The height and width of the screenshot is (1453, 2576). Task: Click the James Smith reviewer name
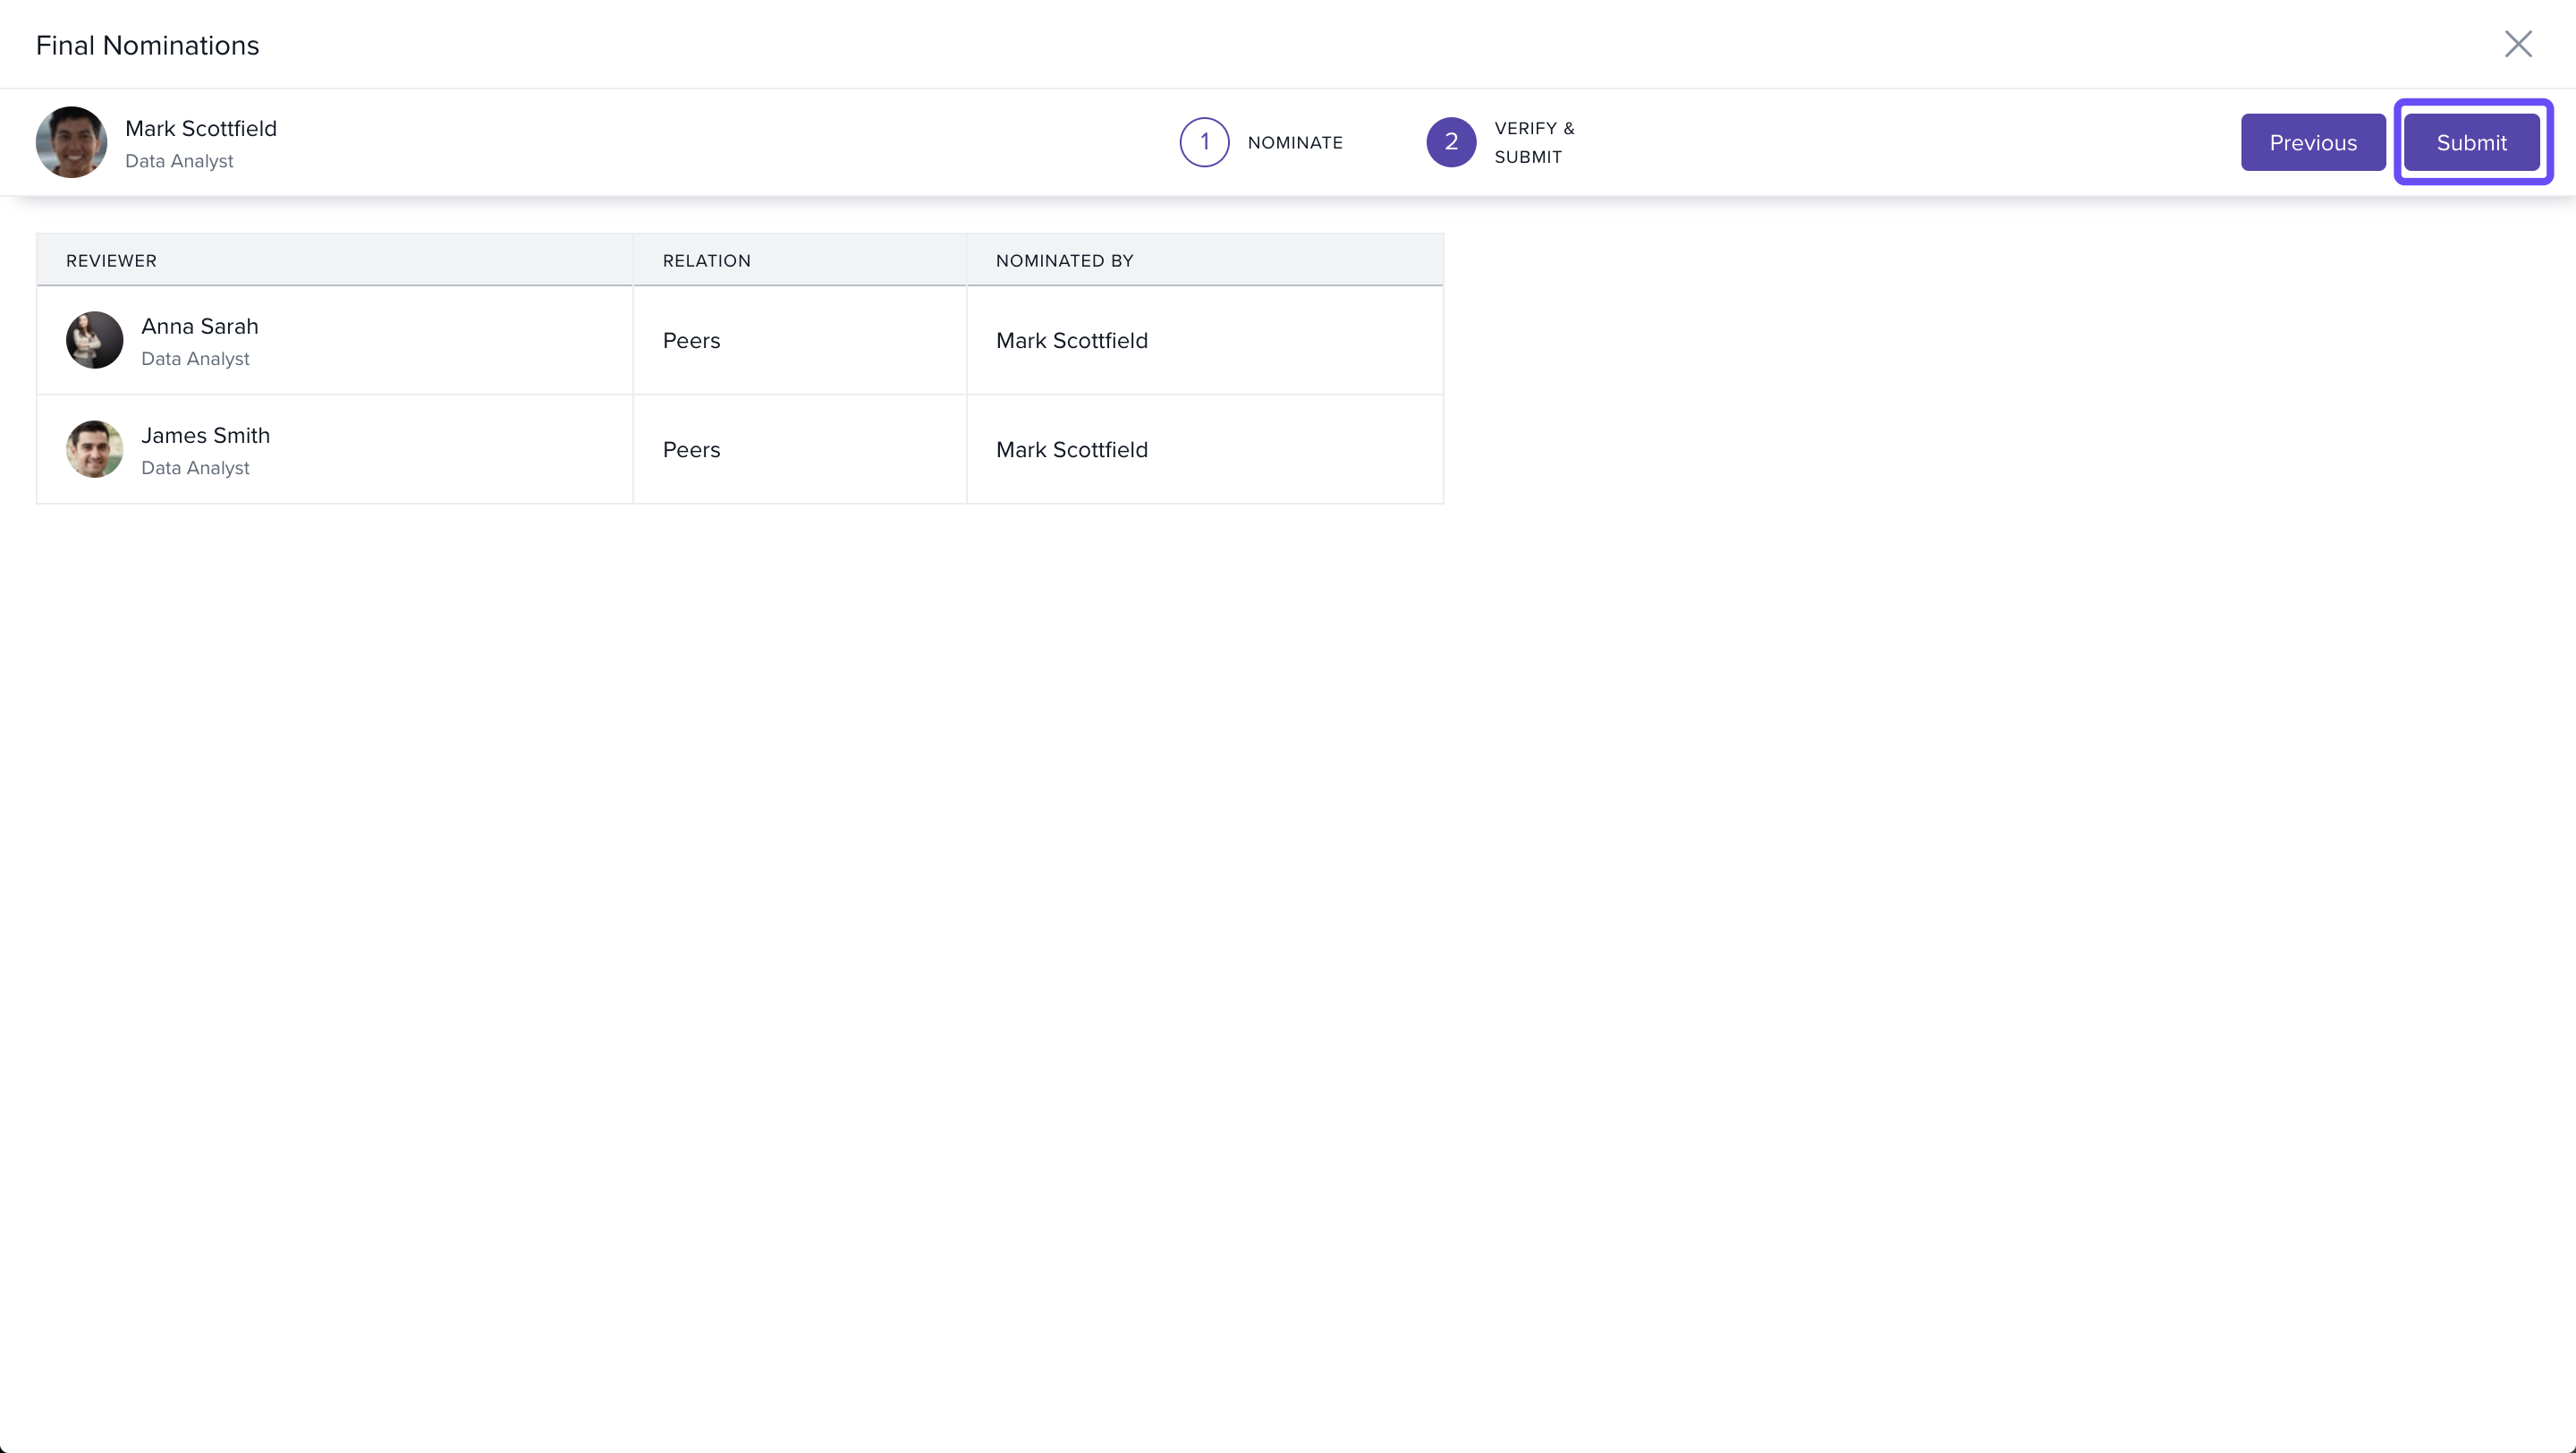point(205,435)
